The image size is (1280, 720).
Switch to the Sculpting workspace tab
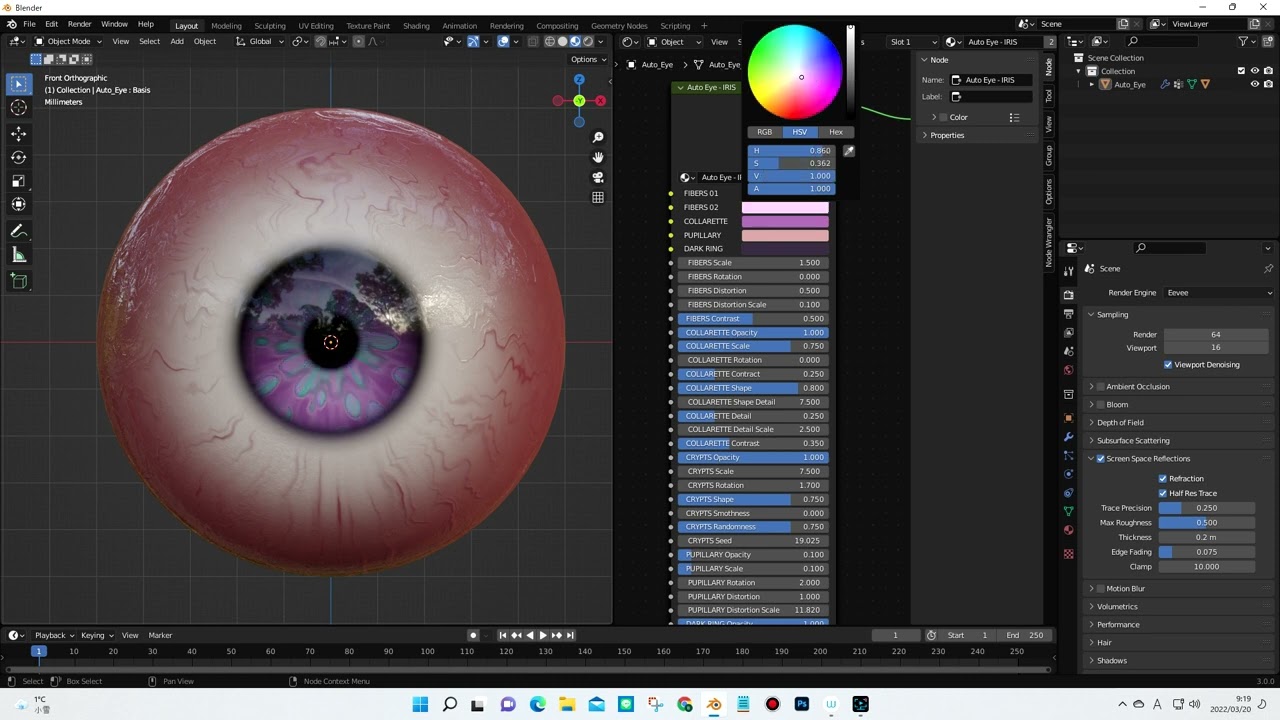point(270,26)
